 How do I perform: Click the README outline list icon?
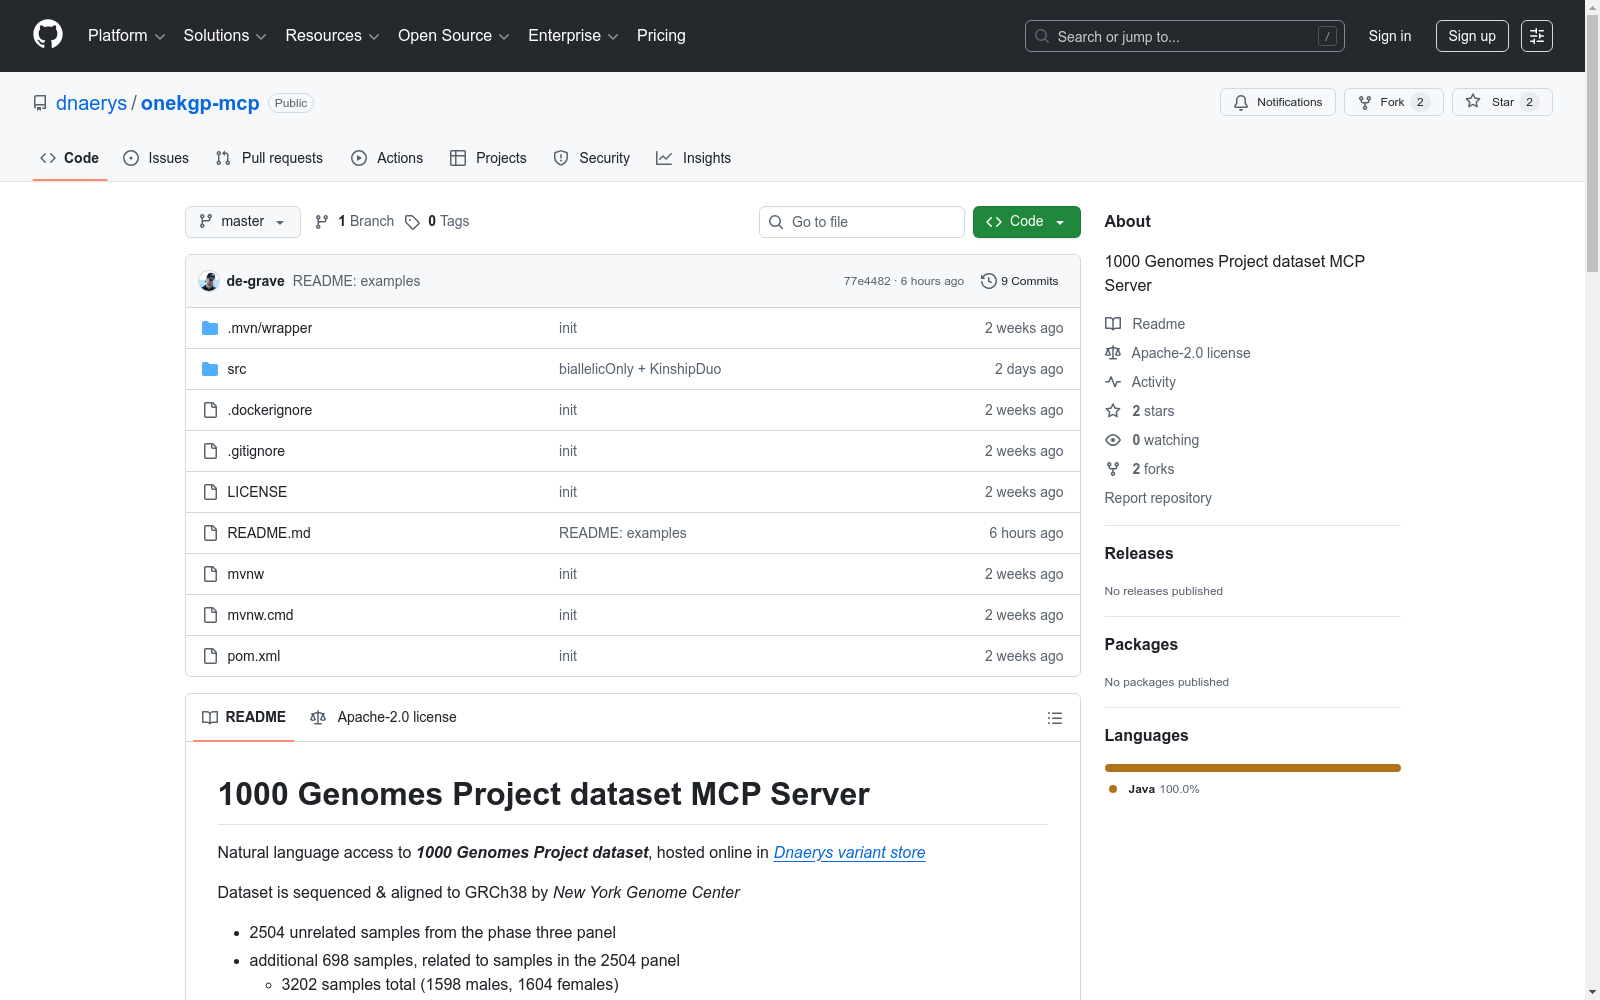(1054, 718)
